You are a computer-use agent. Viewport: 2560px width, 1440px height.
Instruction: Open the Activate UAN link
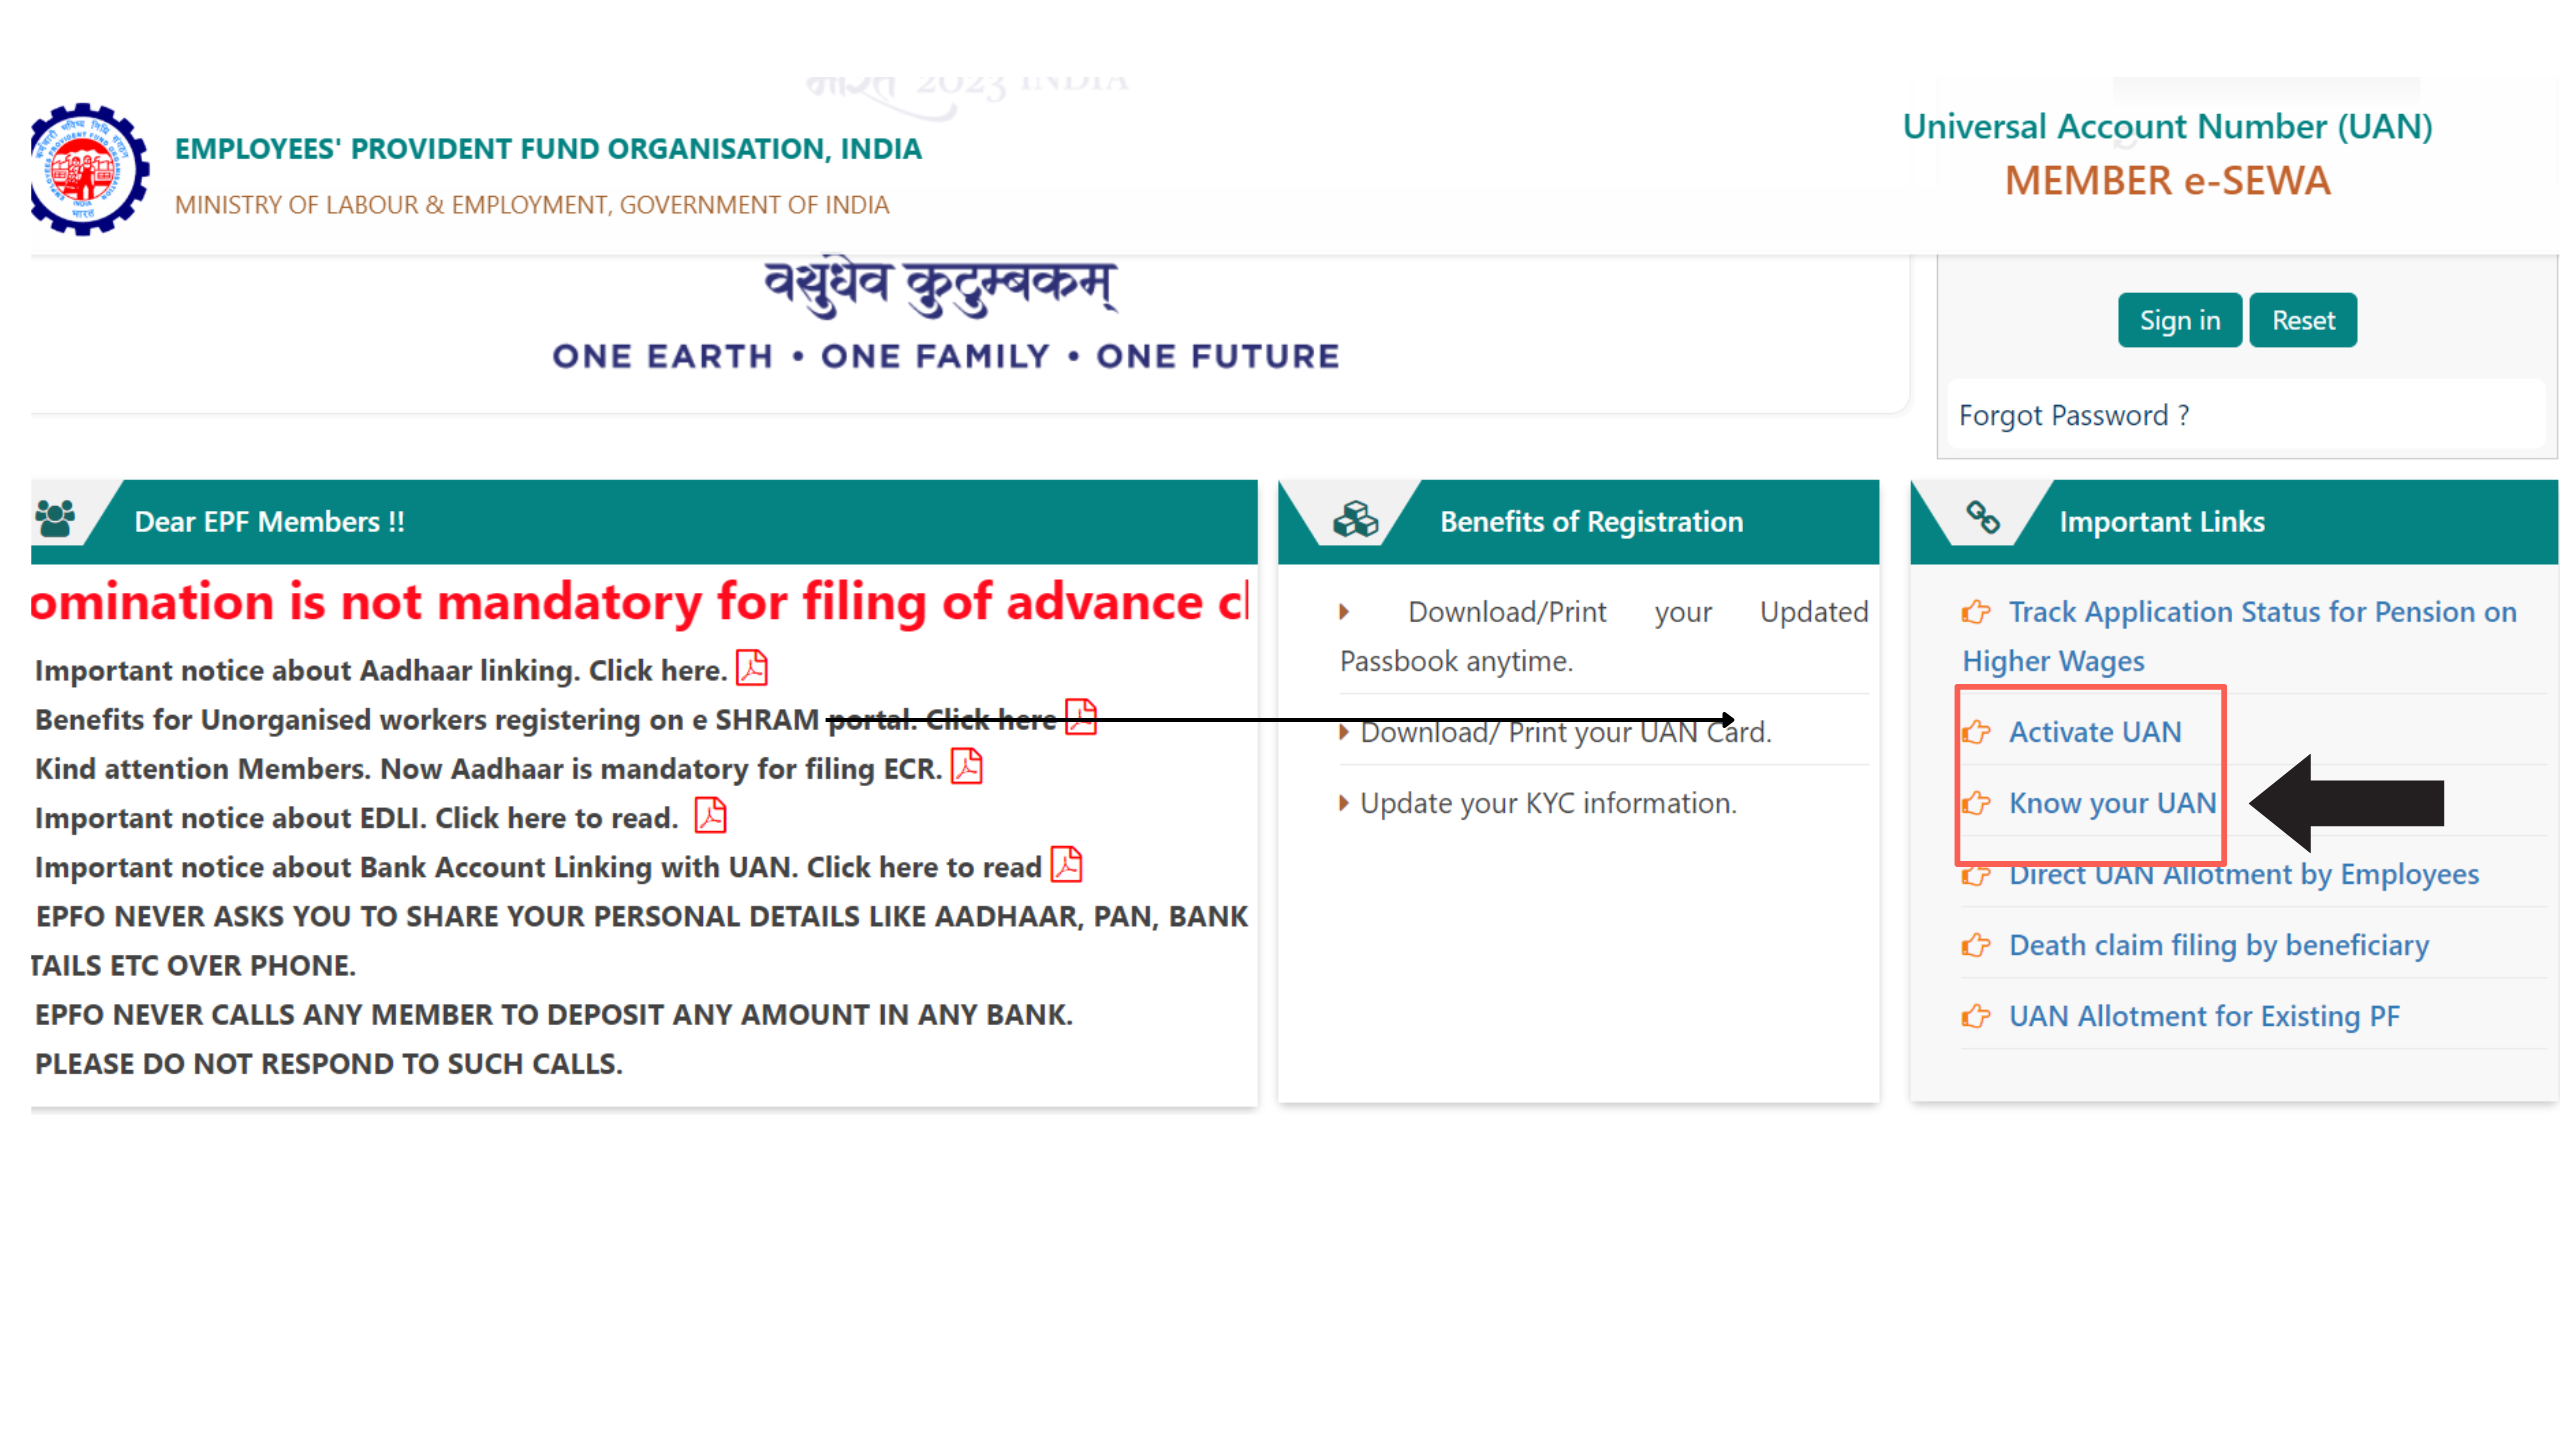click(x=2095, y=732)
